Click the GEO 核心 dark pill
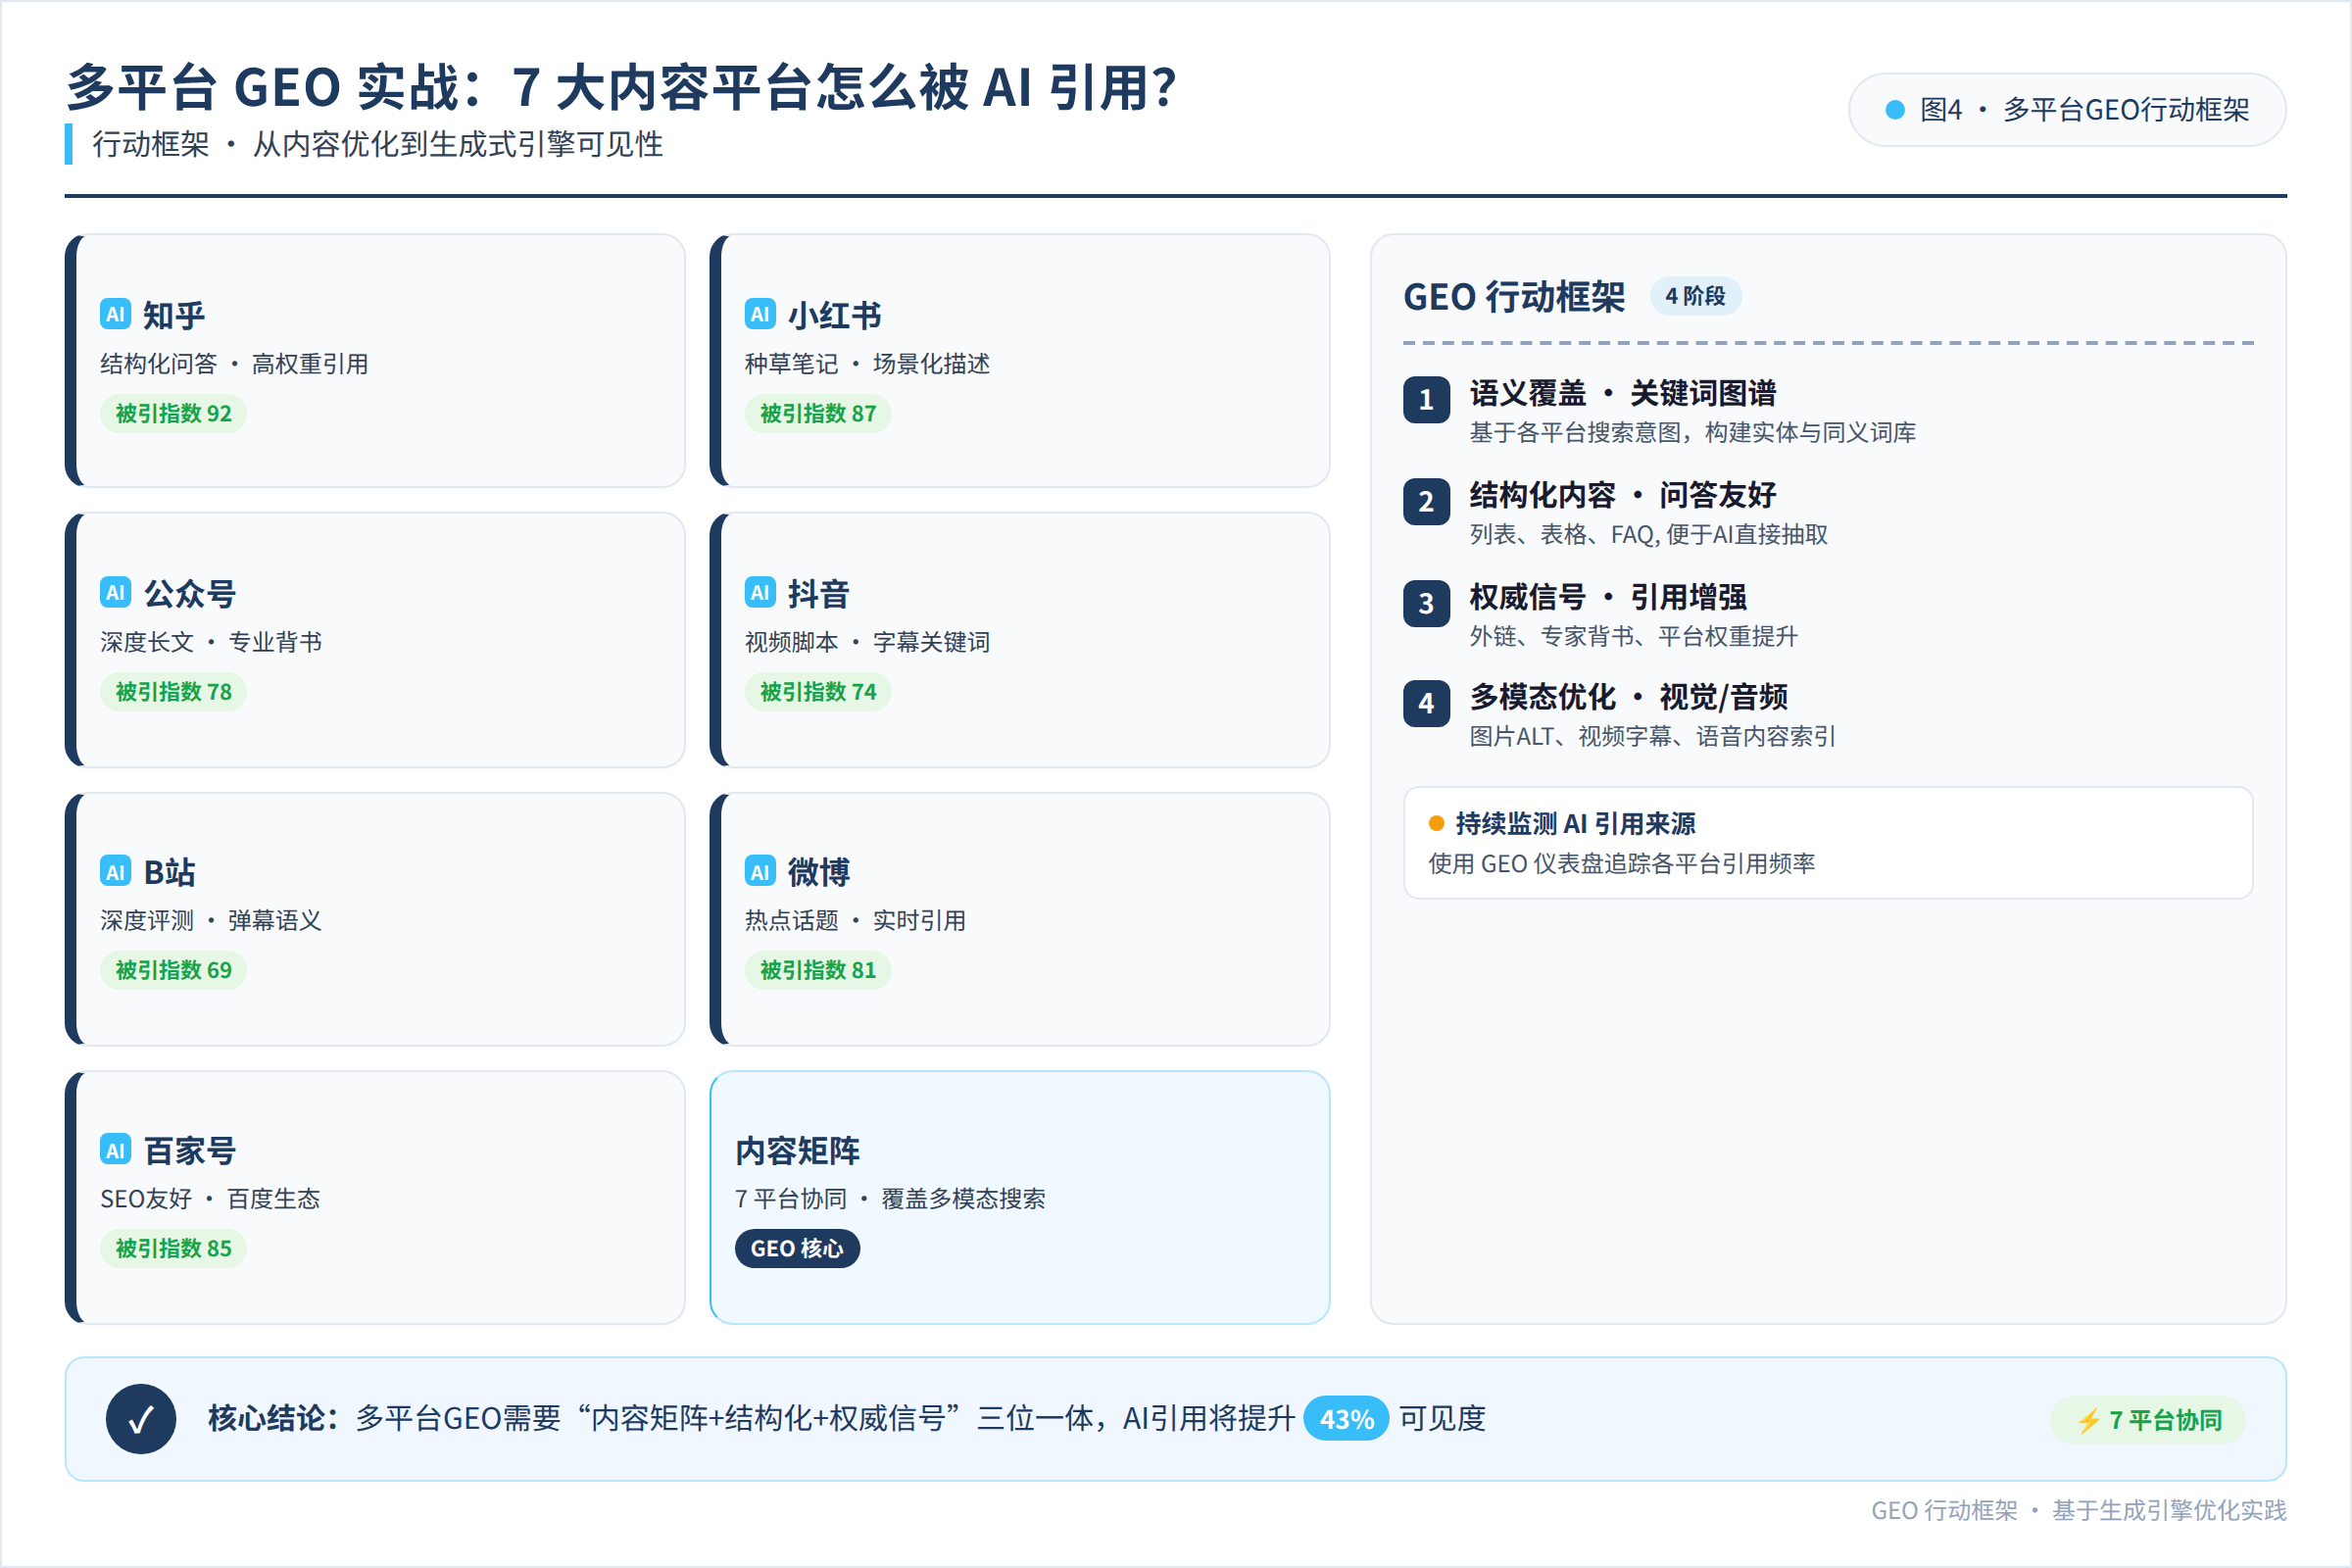2352x1568 pixels. (x=797, y=1248)
